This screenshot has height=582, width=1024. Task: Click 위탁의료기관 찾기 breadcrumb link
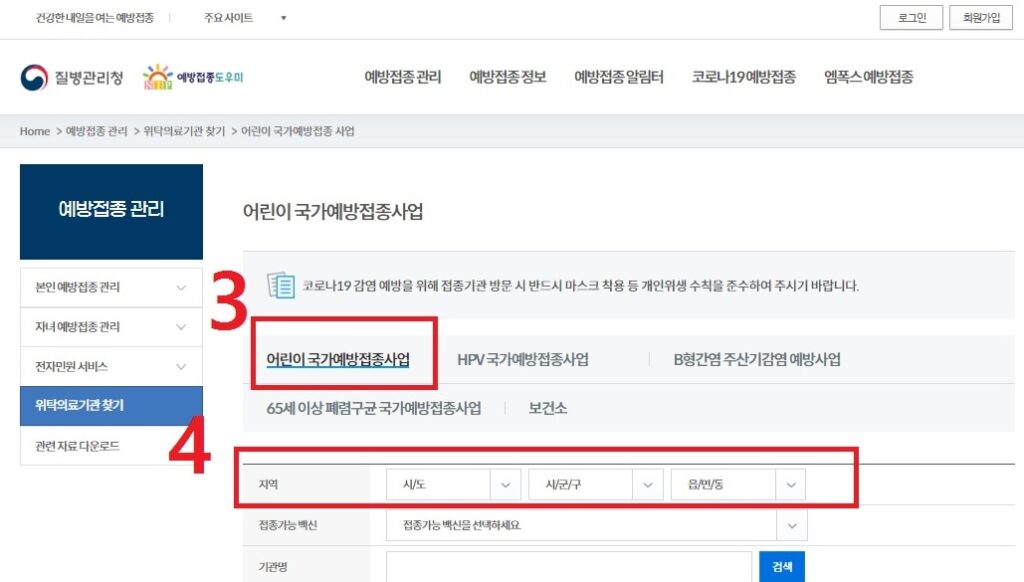184,131
